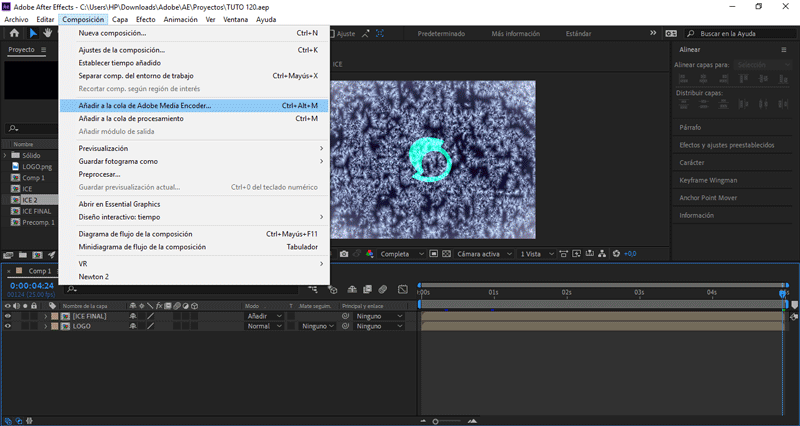Select the Hand tool

point(48,33)
